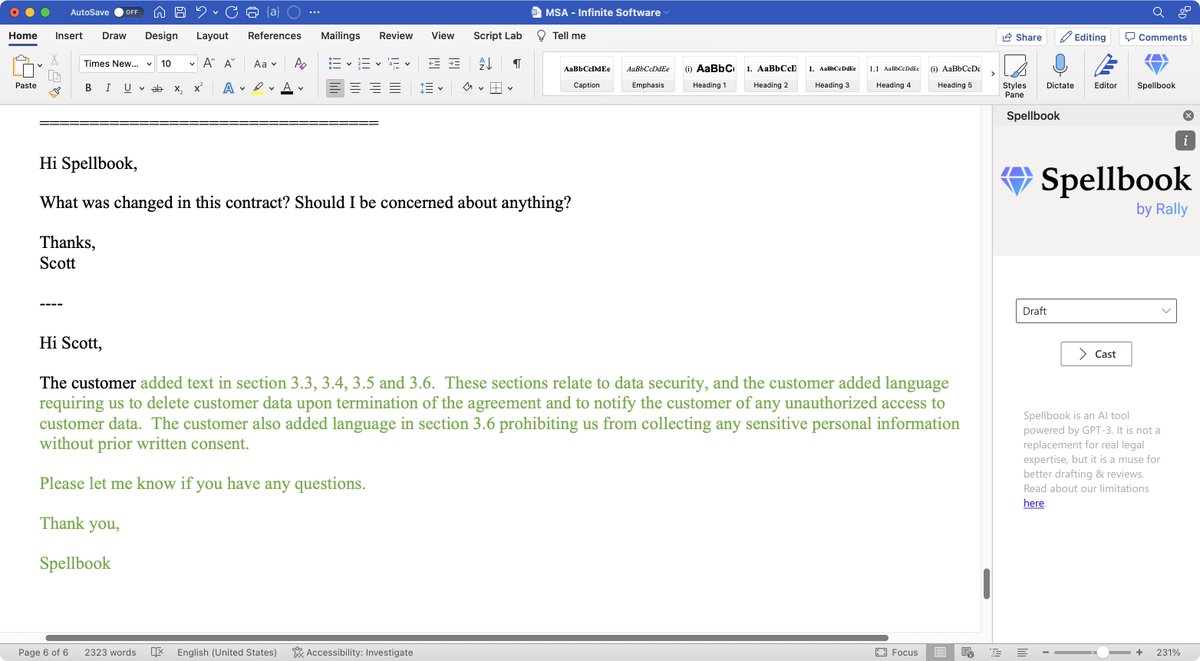
Task: Open the Borders dropdown arrow
Action: coord(510,88)
